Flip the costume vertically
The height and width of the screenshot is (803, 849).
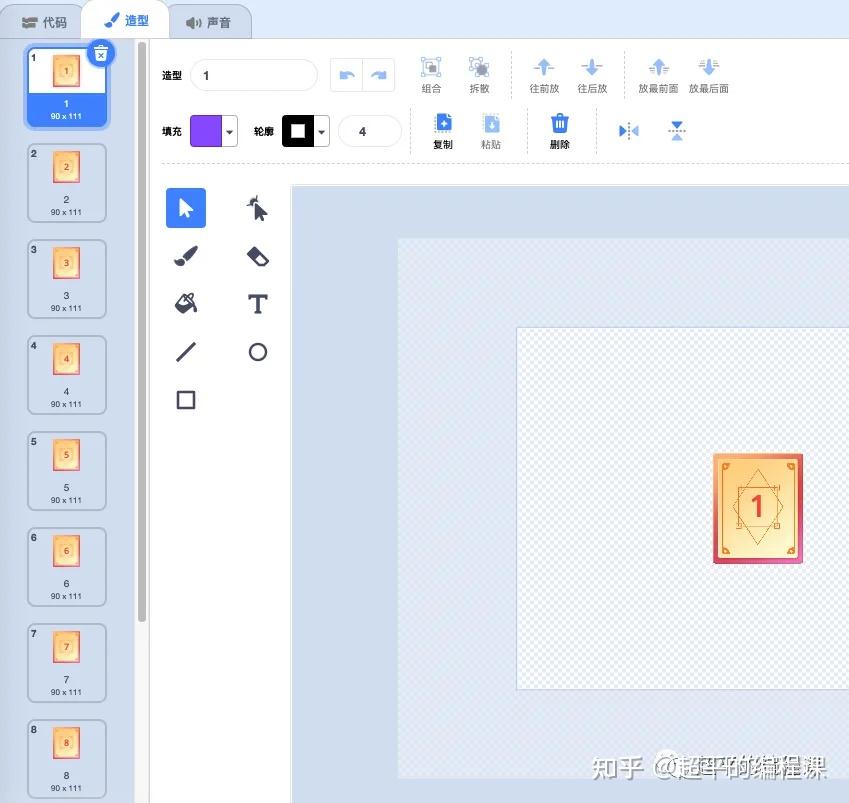click(677, 130)
